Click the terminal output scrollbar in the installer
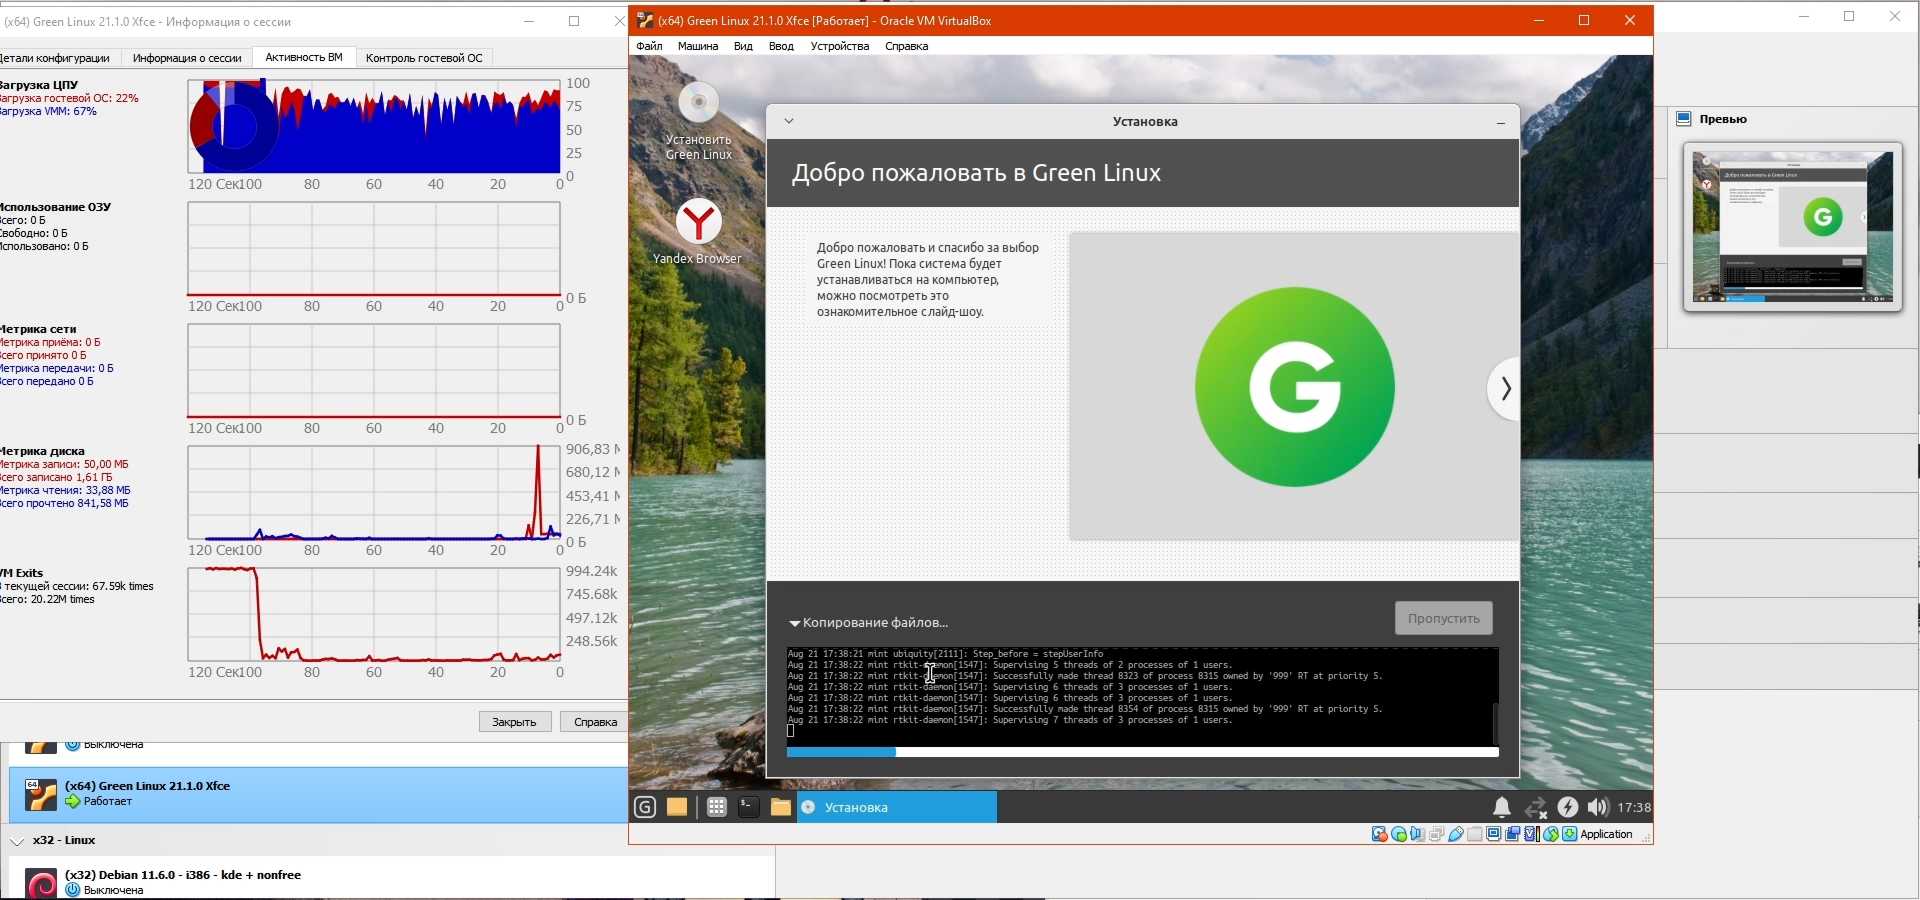Image resolution: width=1920 pixels, height=900 pixels. (x=1495, y=723)
